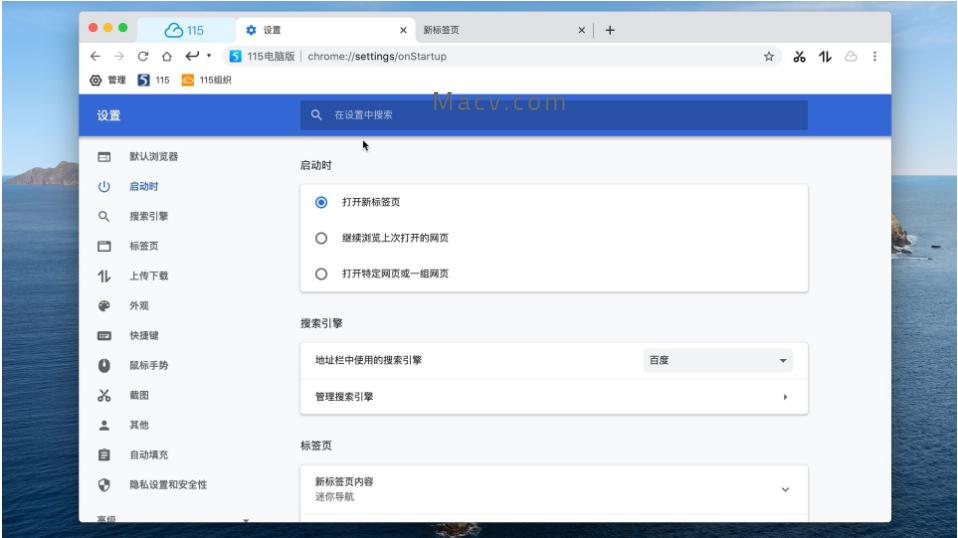Image resolution: width=958 pixels, height=538 pixels.
Task: Open 外观 in sidebar
Action: (x=139, y=305)
